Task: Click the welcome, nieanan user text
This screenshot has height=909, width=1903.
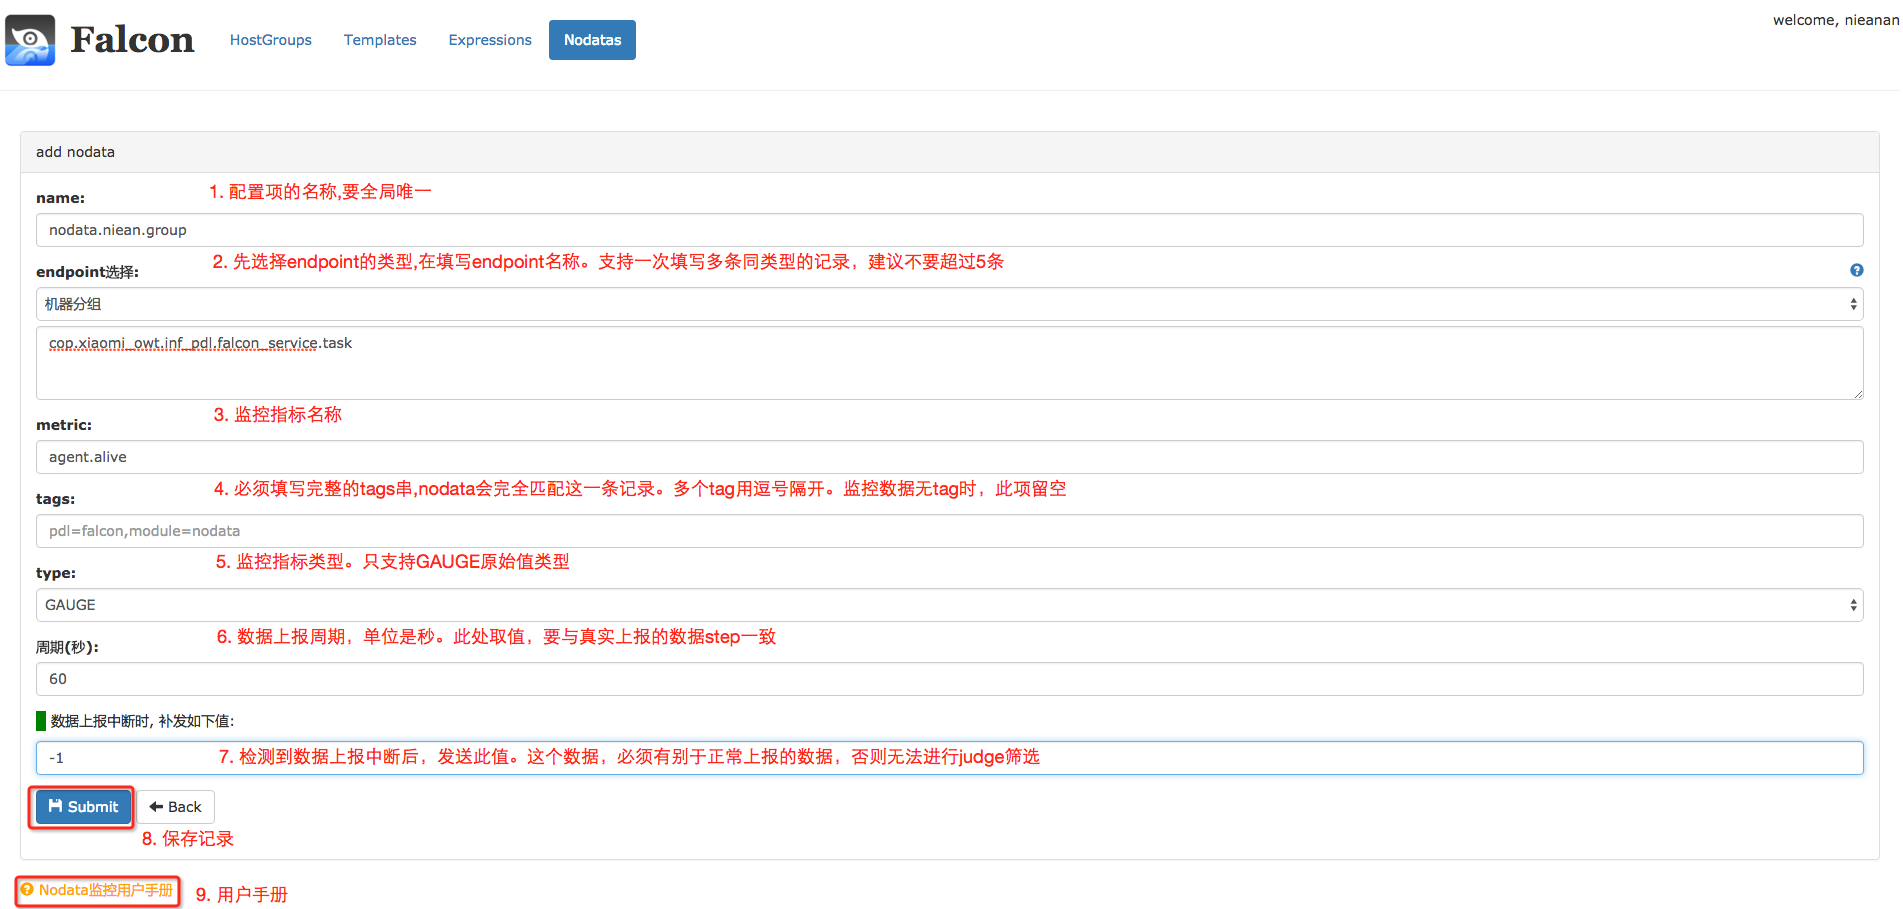Action: coord(1835,20)
